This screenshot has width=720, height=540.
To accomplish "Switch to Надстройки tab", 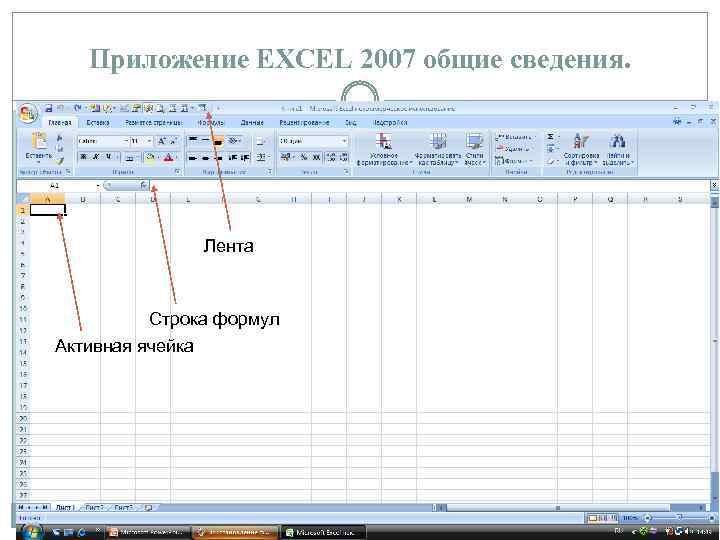I will pyautogui.click(x=390, y=123).
